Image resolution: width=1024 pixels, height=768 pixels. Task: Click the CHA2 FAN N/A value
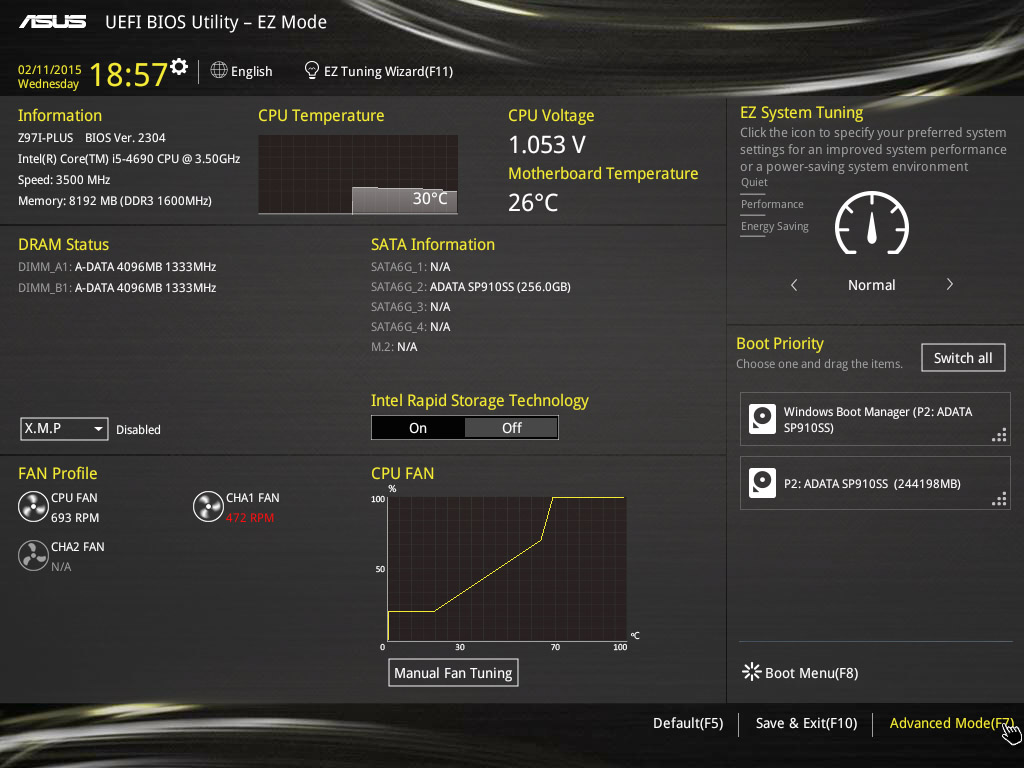point(61,566)
